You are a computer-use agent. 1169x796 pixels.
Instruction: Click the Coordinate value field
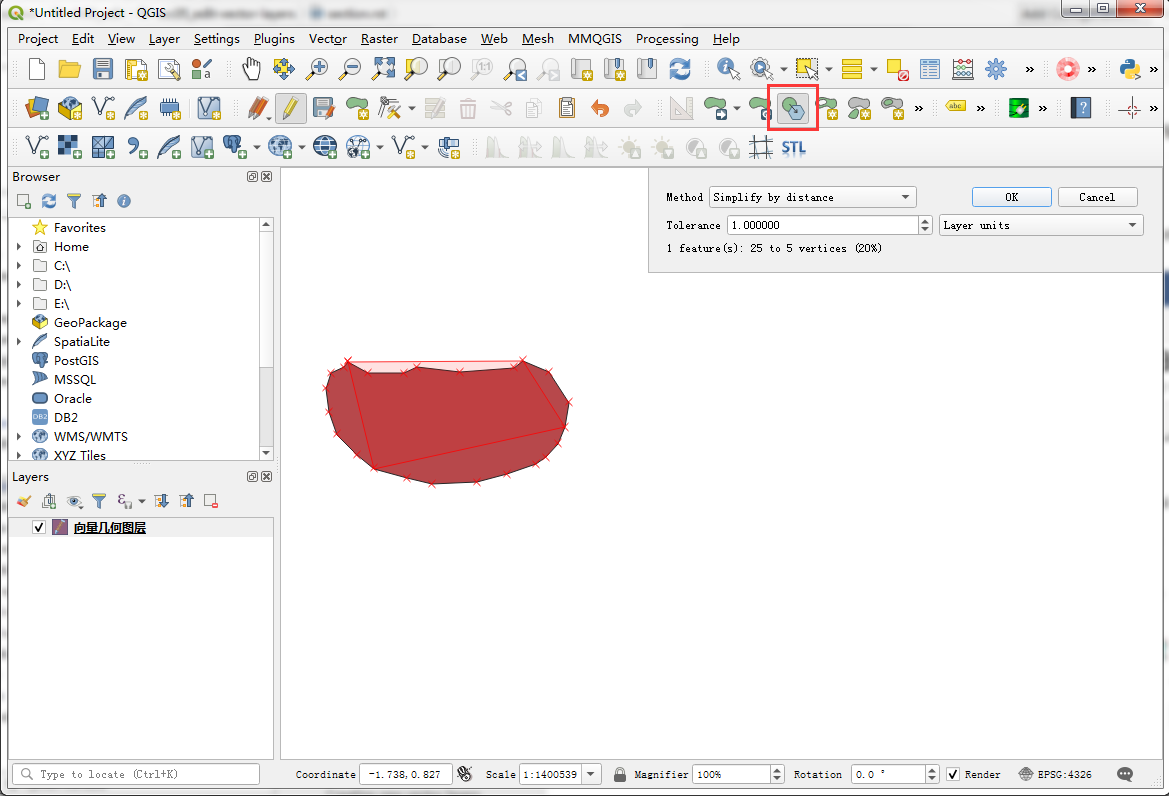point(406,774)
